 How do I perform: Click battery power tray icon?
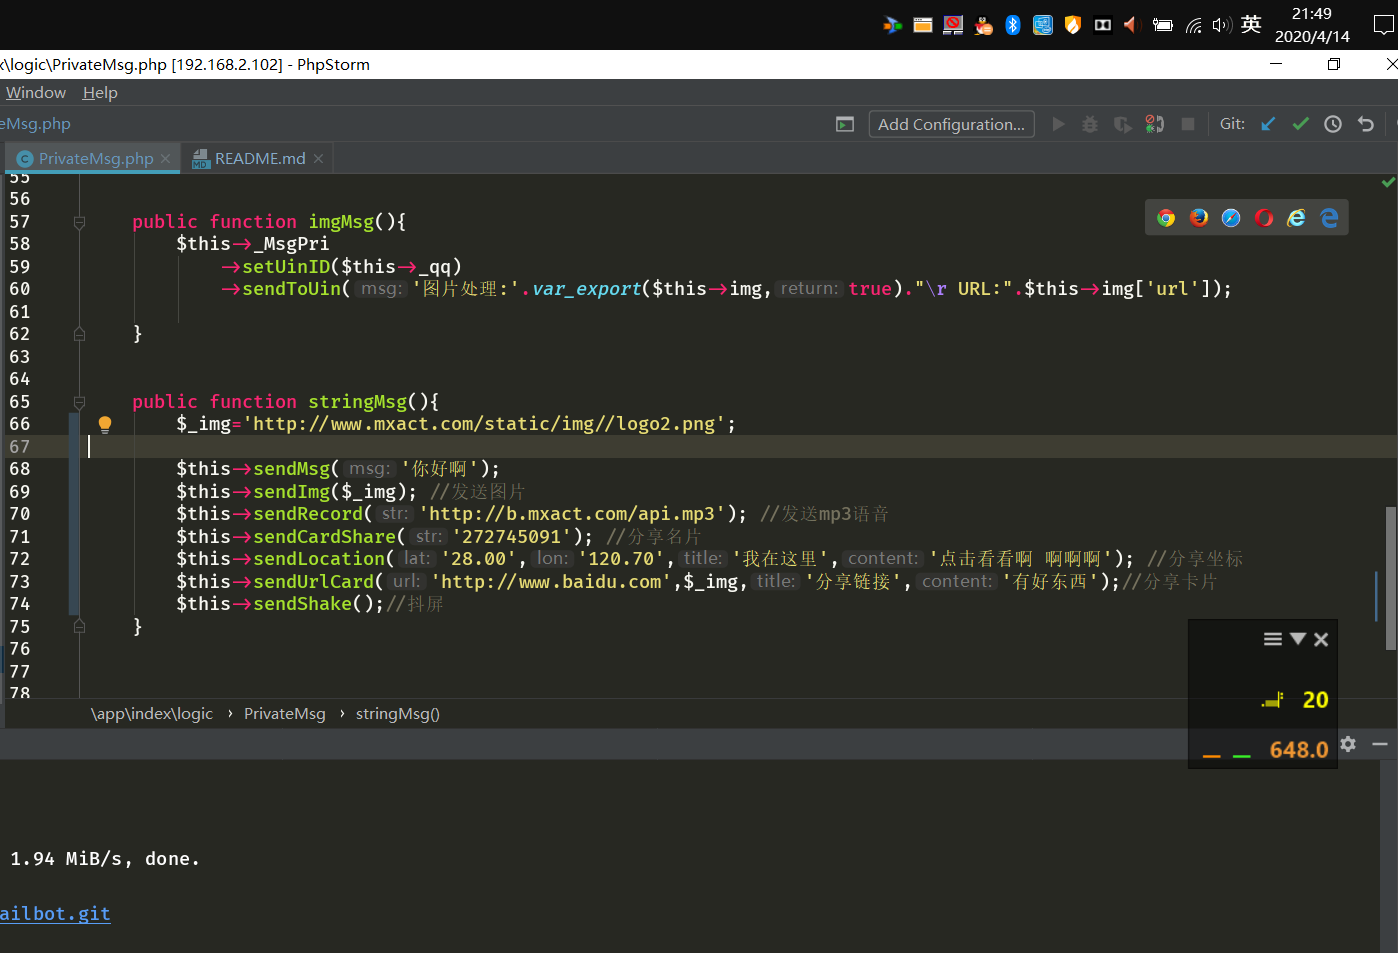pos(1162,25)
